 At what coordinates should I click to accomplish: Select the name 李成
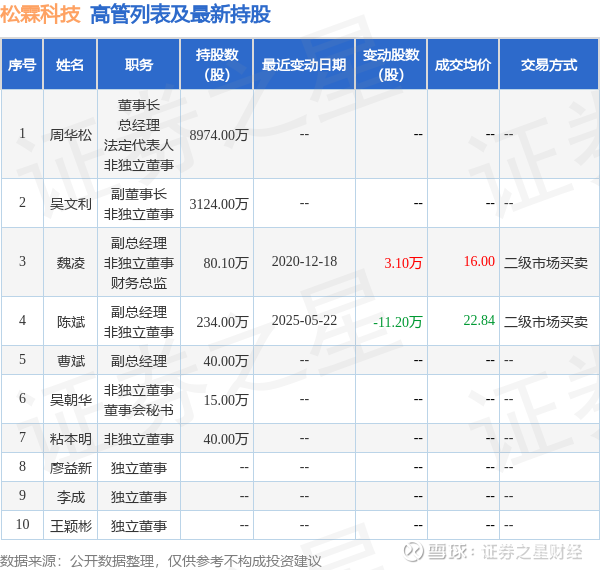[70, 497]
